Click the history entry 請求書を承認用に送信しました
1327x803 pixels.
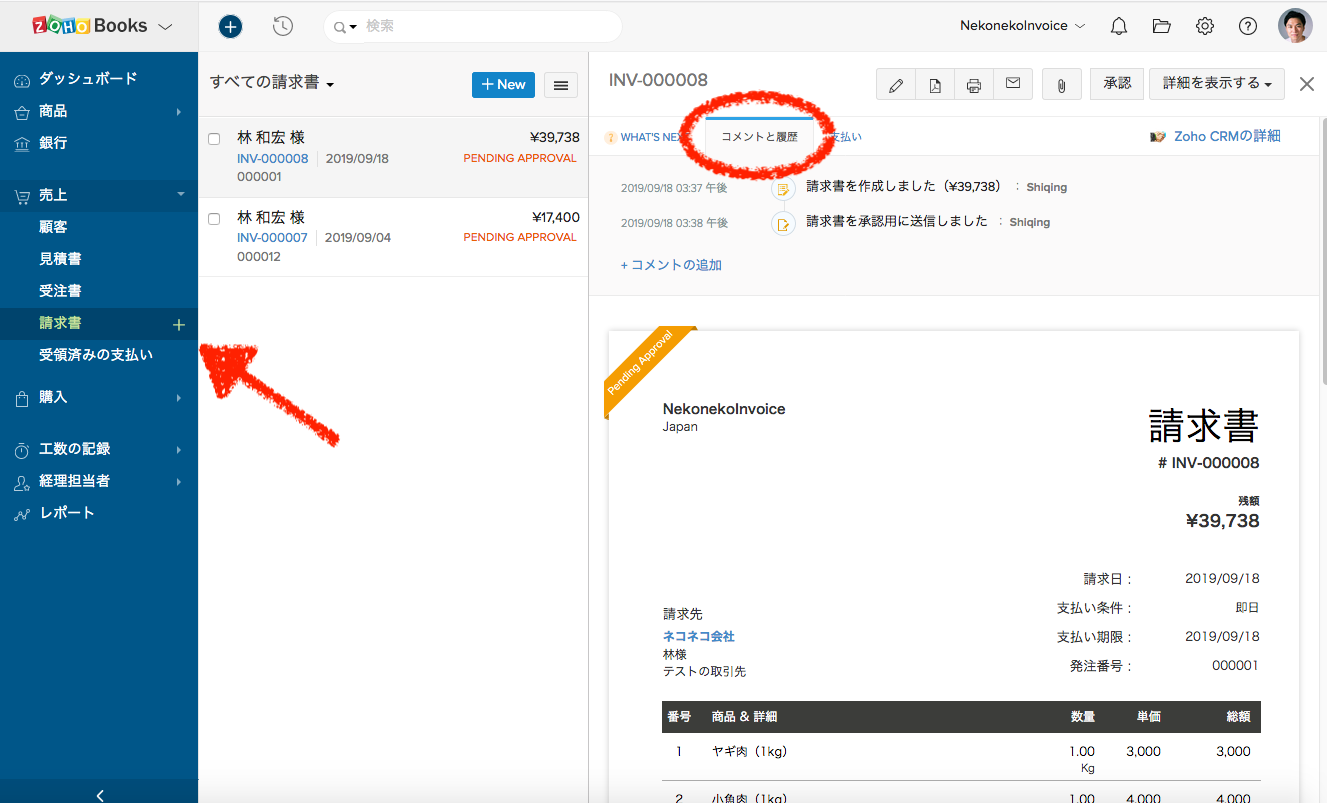coord(897,222)
